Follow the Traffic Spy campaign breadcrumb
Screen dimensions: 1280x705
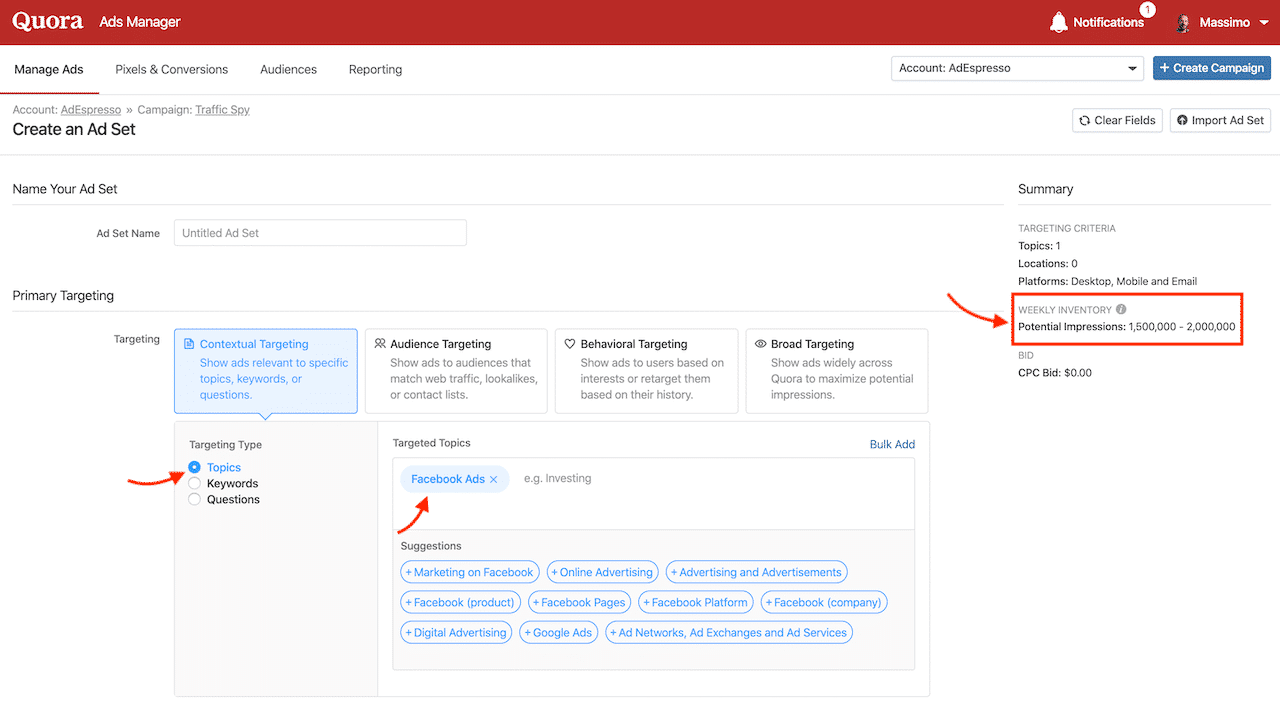click(222, 110)
